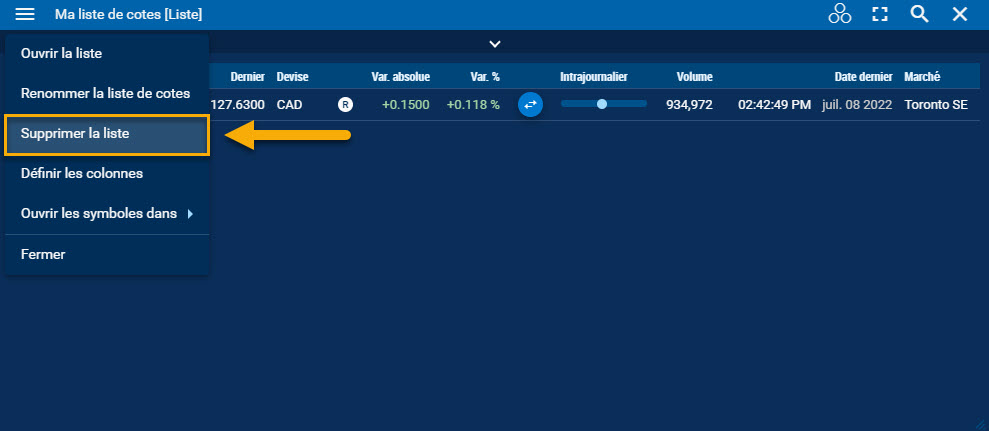The image size is (989, 431).
Task: Choose Renommer la liste de cotes
Action: pyautogui.click(x=105, y=93)
